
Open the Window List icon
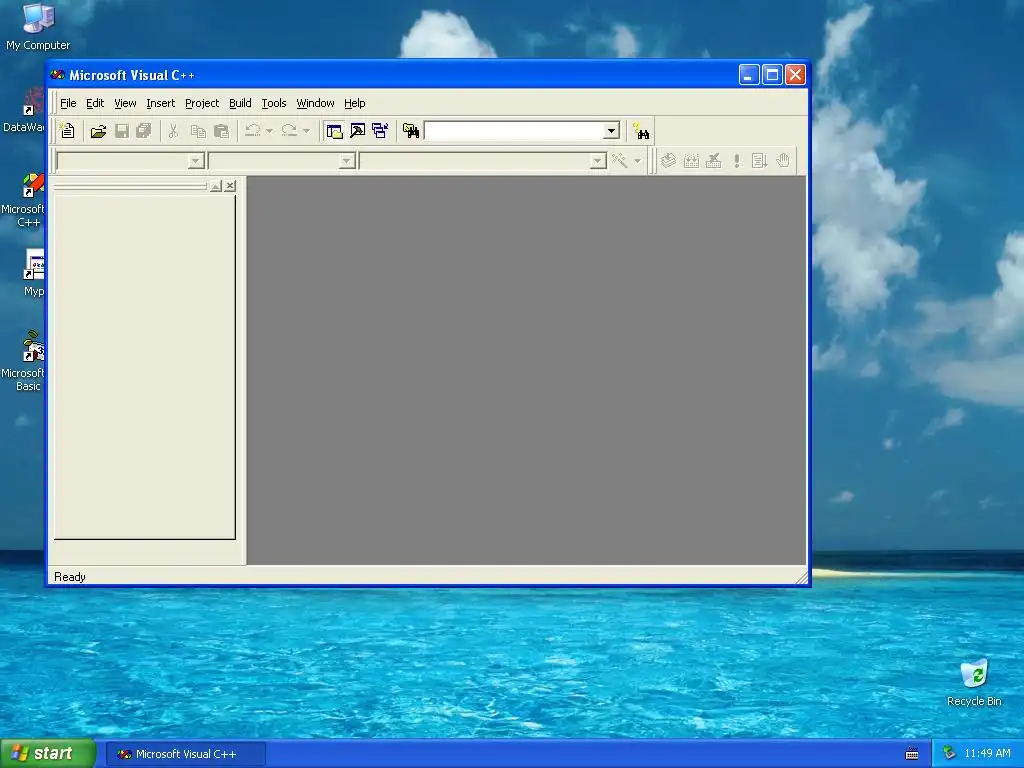pyautogui.click(x=380, y=131)
